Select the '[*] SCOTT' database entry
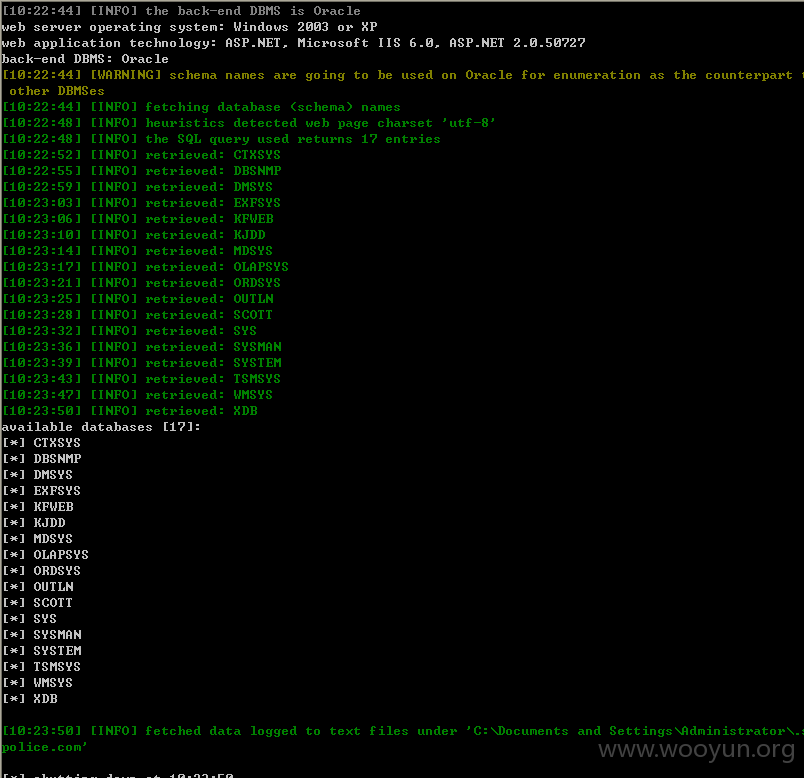 37,603
